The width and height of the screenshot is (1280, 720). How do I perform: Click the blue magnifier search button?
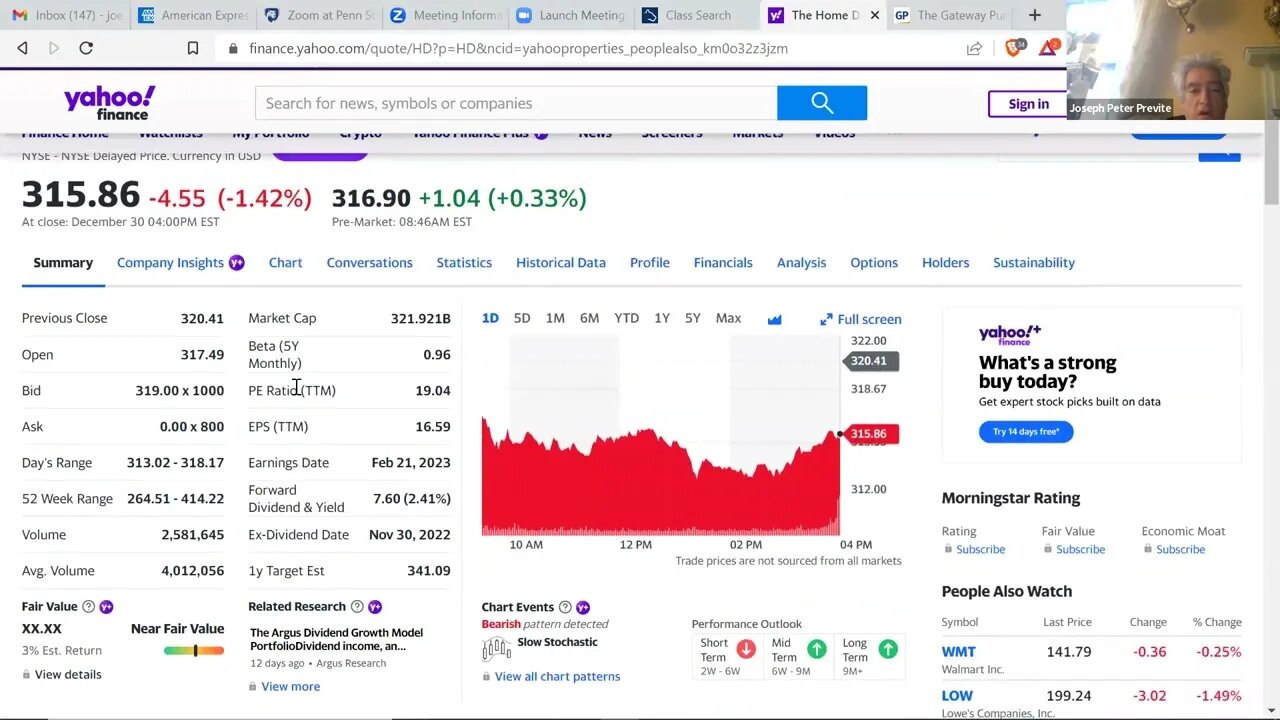click(x=822, y=103)
